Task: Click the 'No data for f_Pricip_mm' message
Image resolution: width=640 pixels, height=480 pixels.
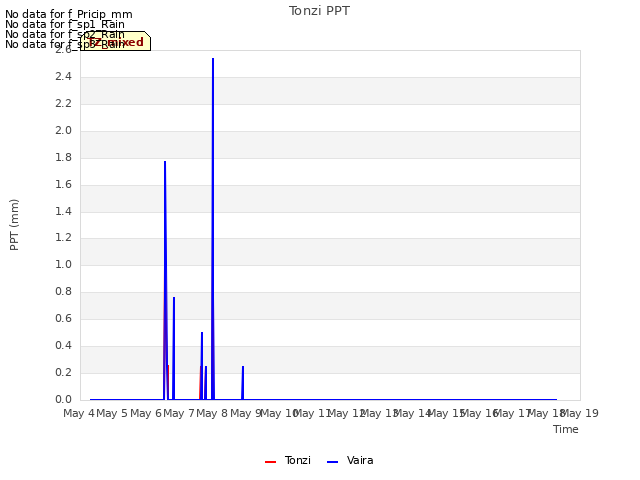Action: [x=69, y=14]
